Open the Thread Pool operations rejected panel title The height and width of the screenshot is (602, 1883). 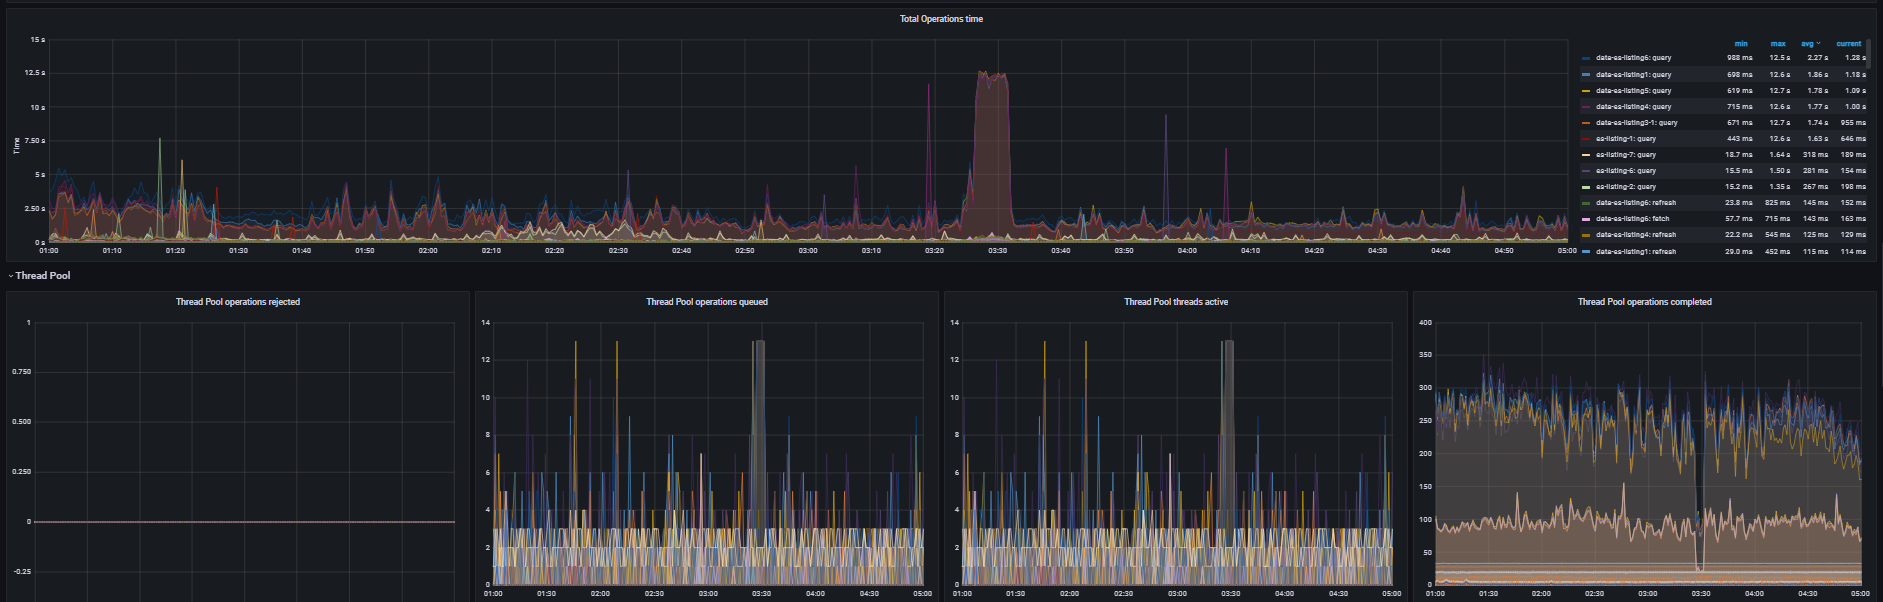(238, 302)
